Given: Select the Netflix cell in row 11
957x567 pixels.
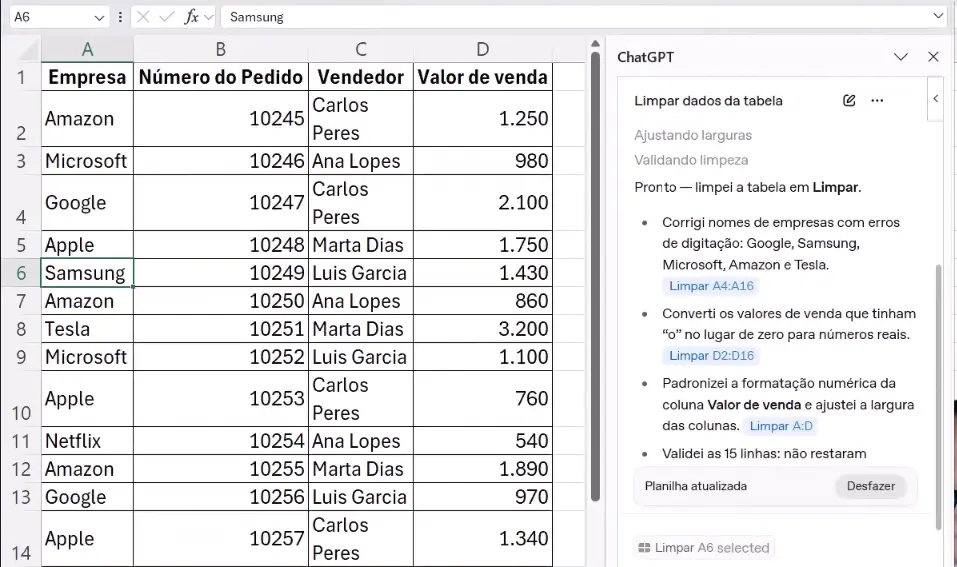Looking at the screenshot, I should coord(87,441).
